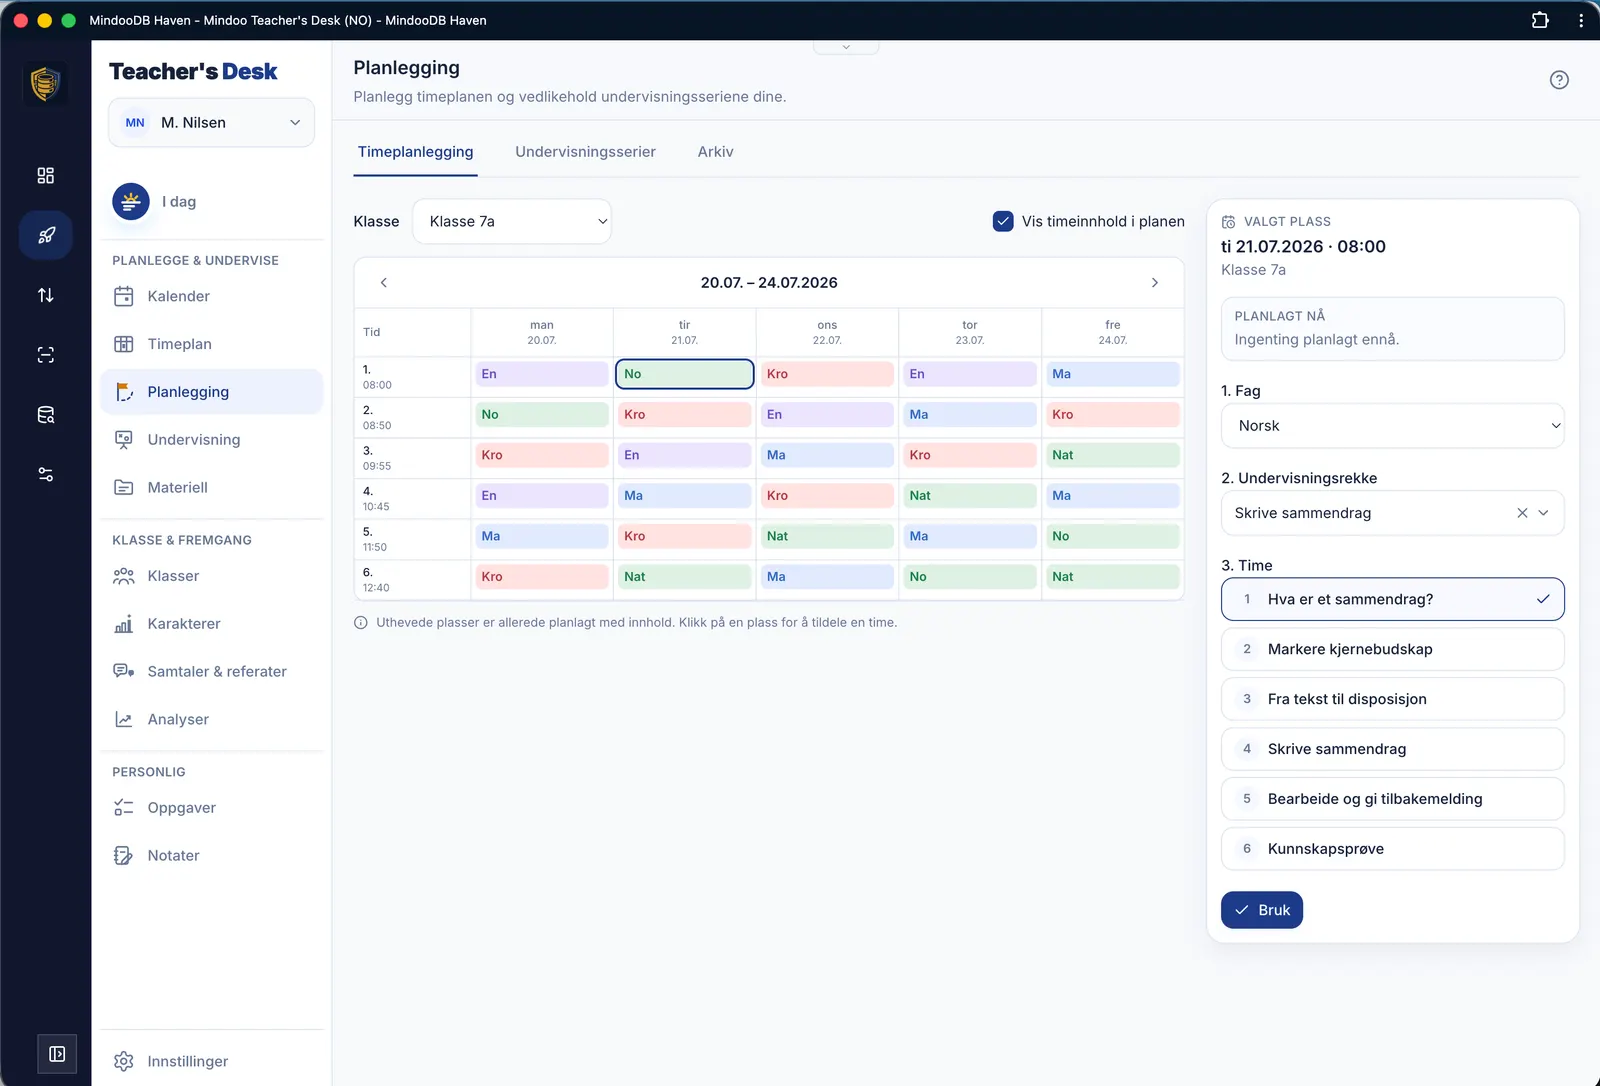
Task: Open the database icon in left rail
Action: (x=46, y=415)
